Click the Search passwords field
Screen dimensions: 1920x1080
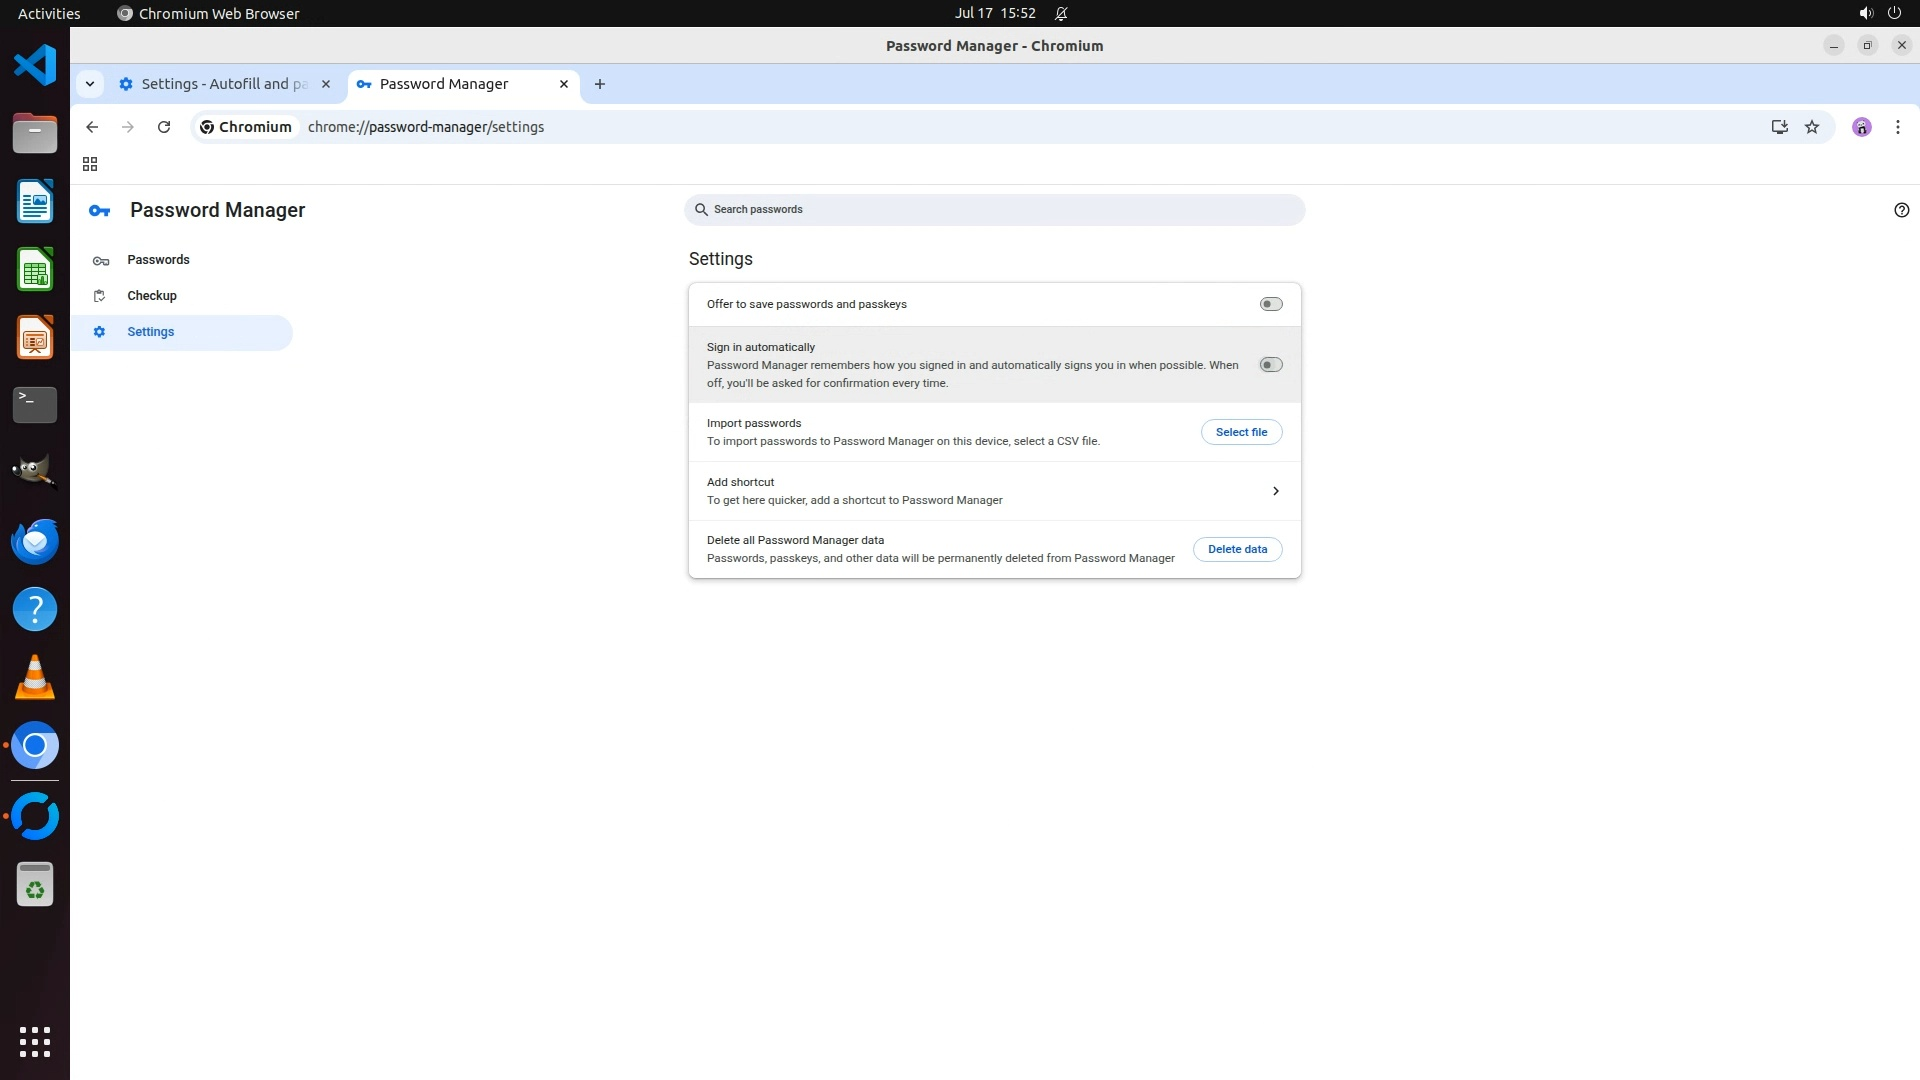coord(994,210)
